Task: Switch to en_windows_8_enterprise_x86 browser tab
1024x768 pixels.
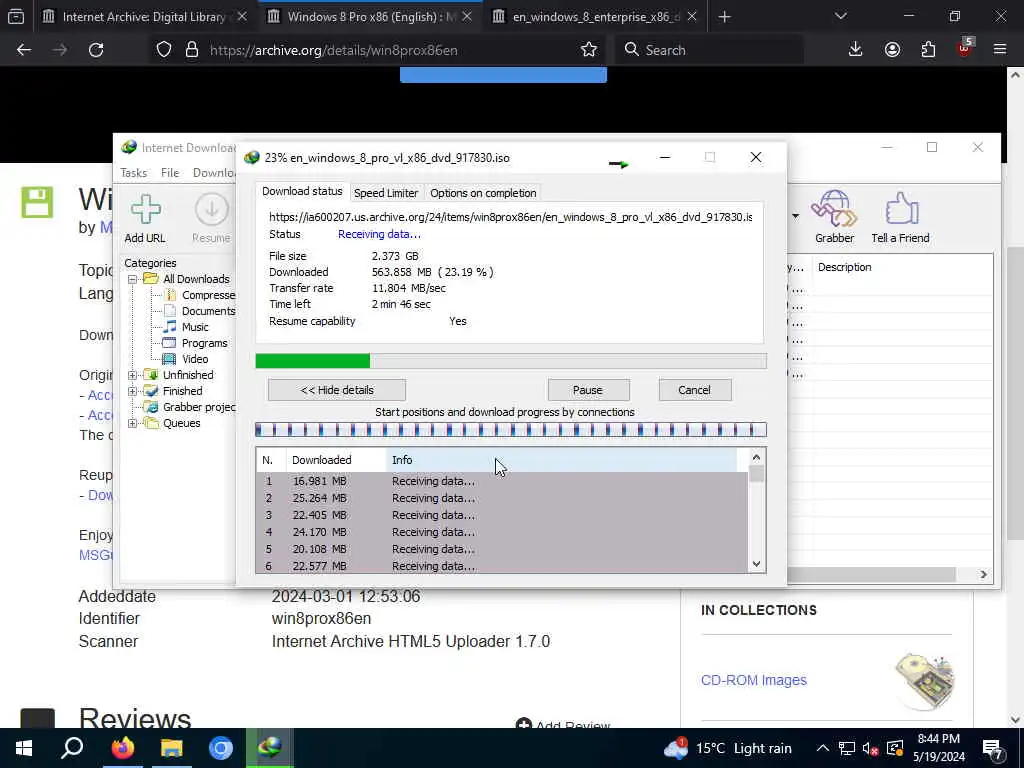Action: [595, 17]
